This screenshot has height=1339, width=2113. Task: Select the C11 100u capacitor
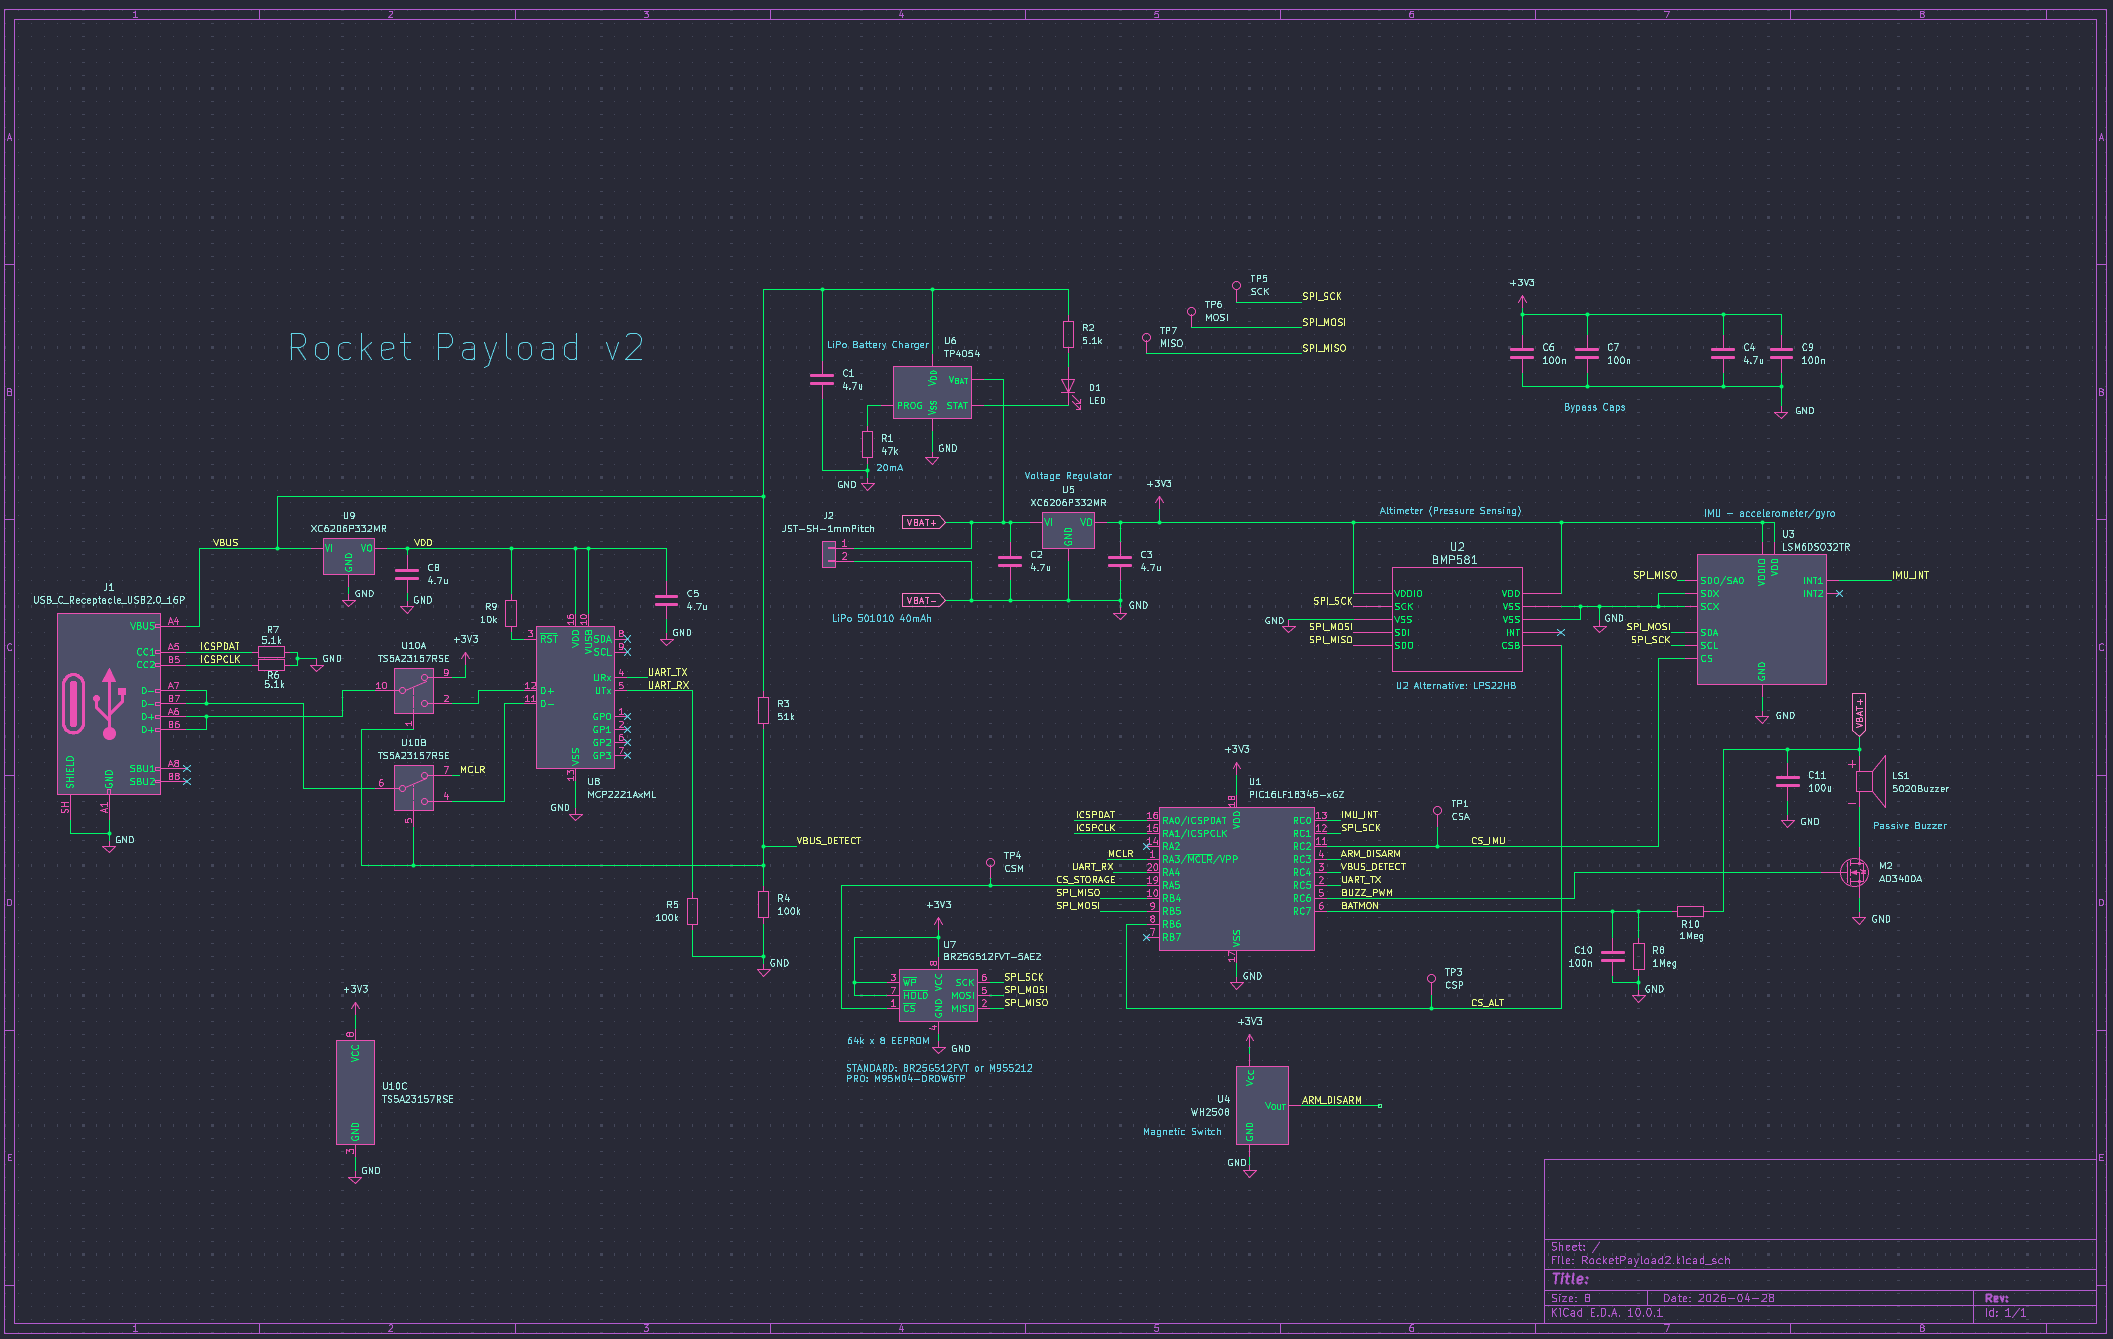click(x=1788, y=781)
